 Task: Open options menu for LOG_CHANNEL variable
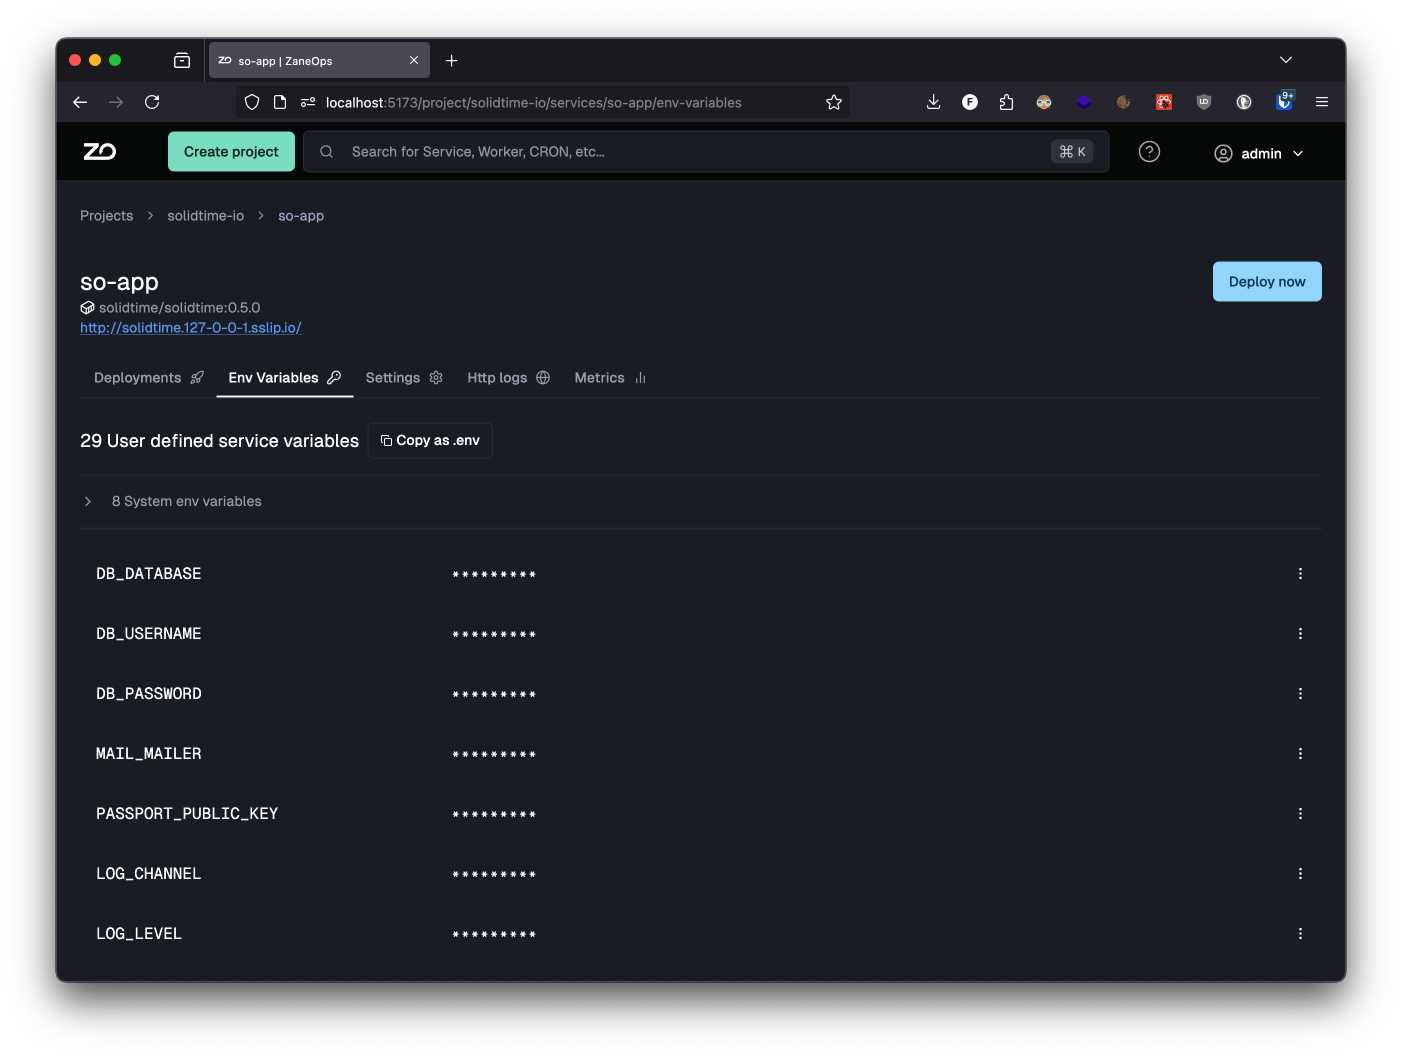tap(1300, 874)
